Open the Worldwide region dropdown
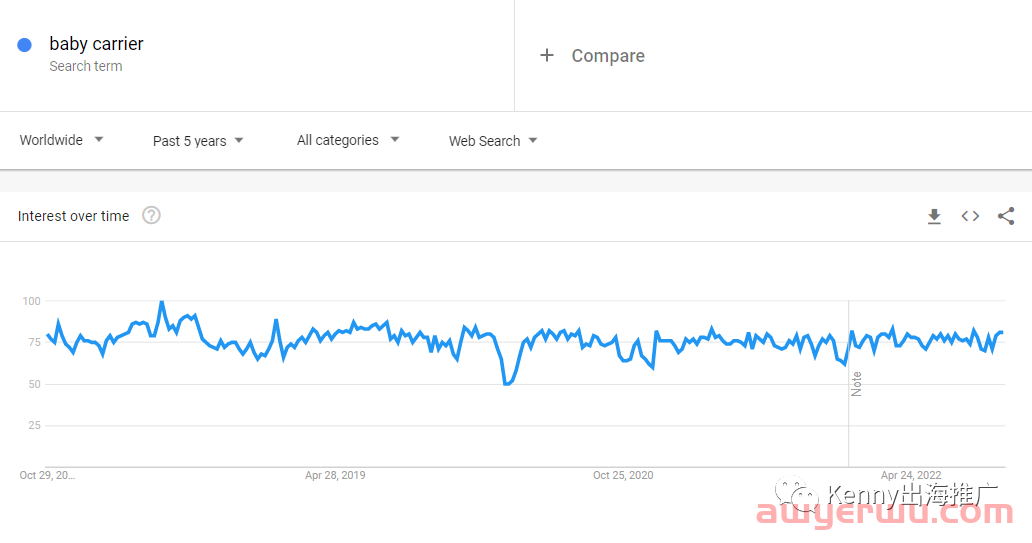 pos(61,140)
